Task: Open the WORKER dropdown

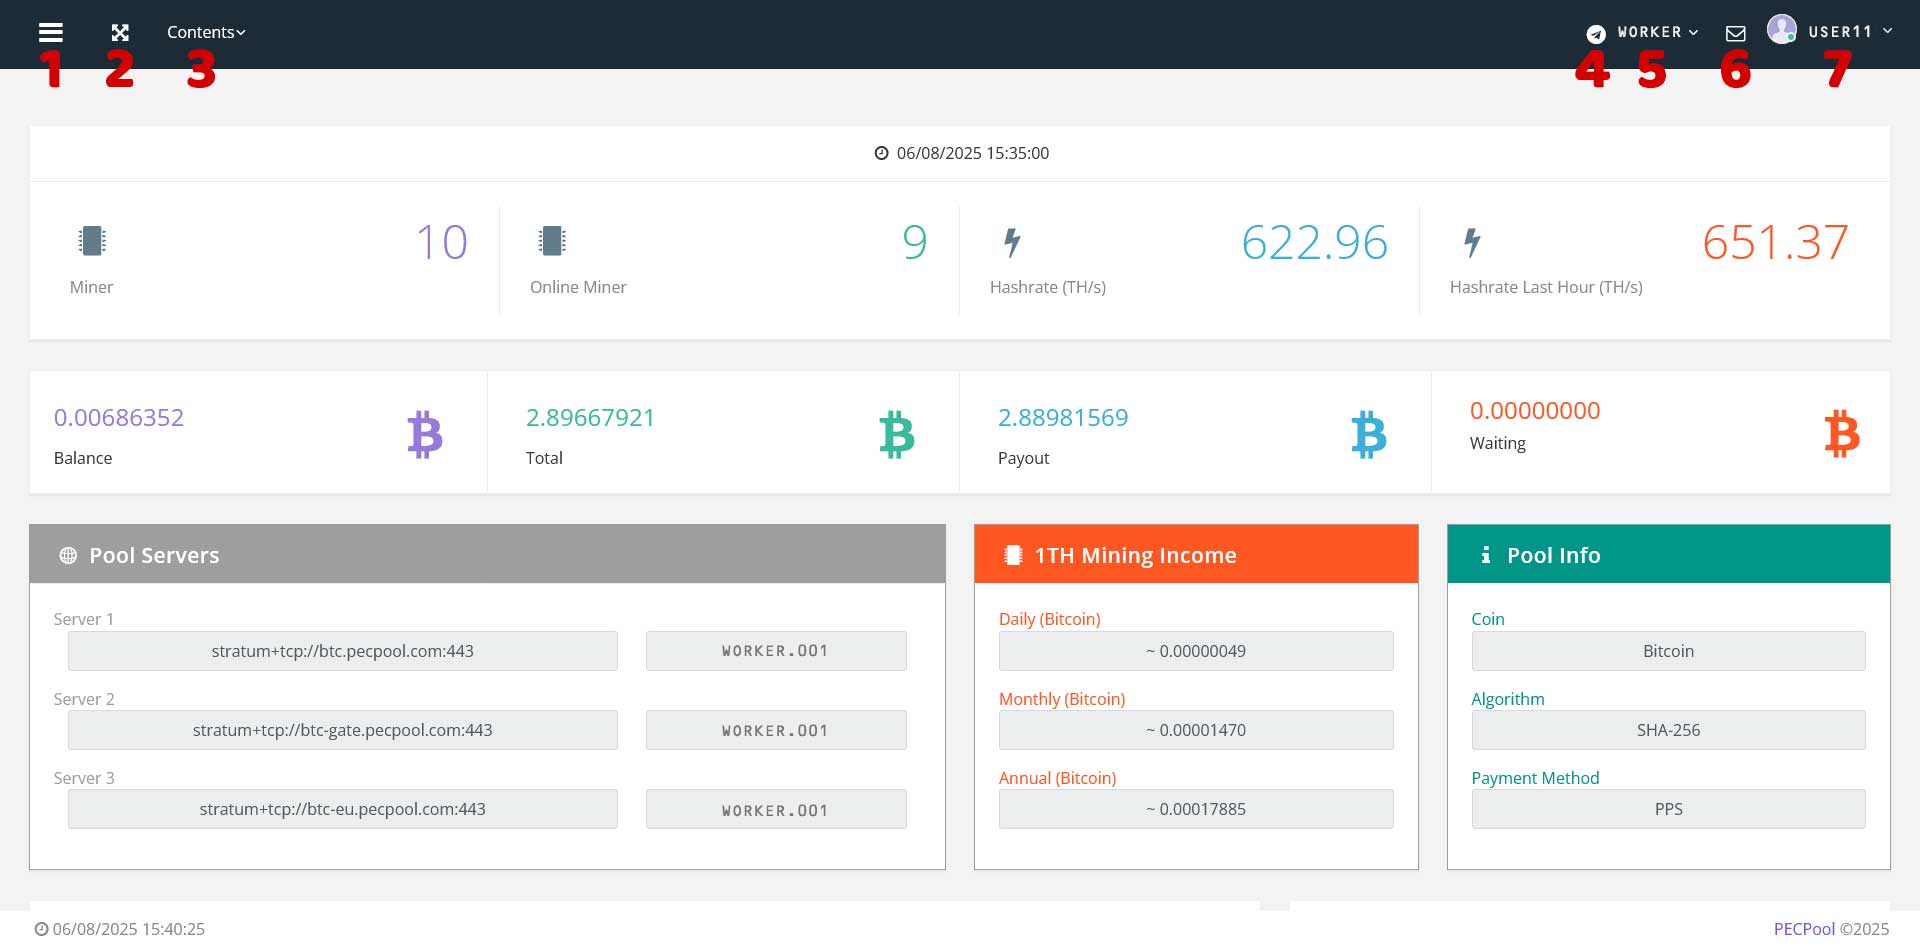Action: 1658,32
